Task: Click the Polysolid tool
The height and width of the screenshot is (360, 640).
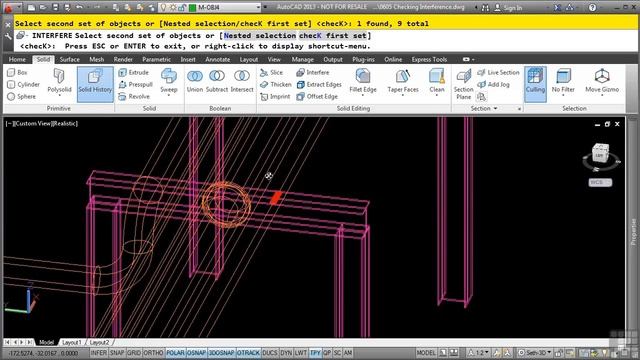Action: [59, 82]
